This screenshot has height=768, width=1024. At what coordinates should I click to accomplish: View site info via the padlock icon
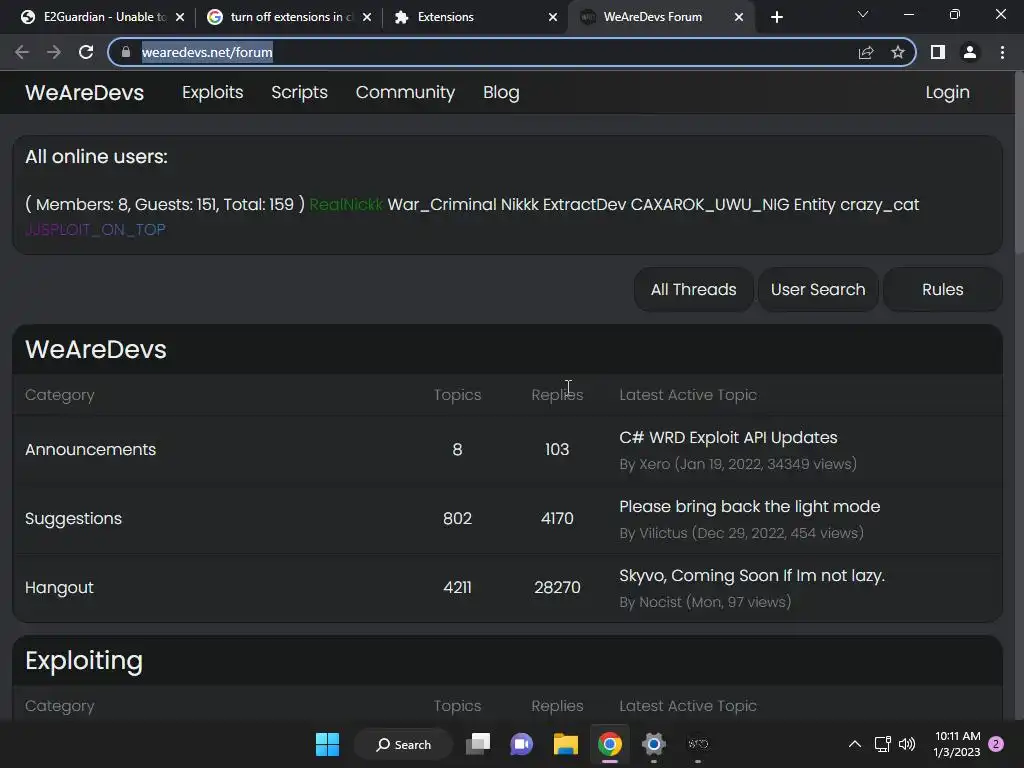coord(126,52)
